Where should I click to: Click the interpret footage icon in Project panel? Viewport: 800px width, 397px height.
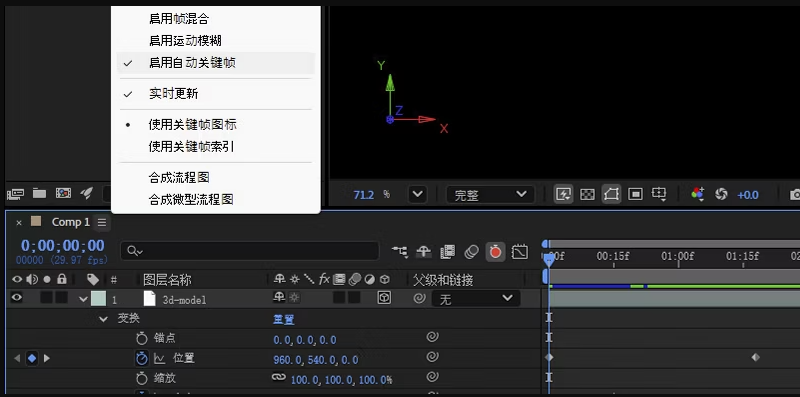point(15,193)
